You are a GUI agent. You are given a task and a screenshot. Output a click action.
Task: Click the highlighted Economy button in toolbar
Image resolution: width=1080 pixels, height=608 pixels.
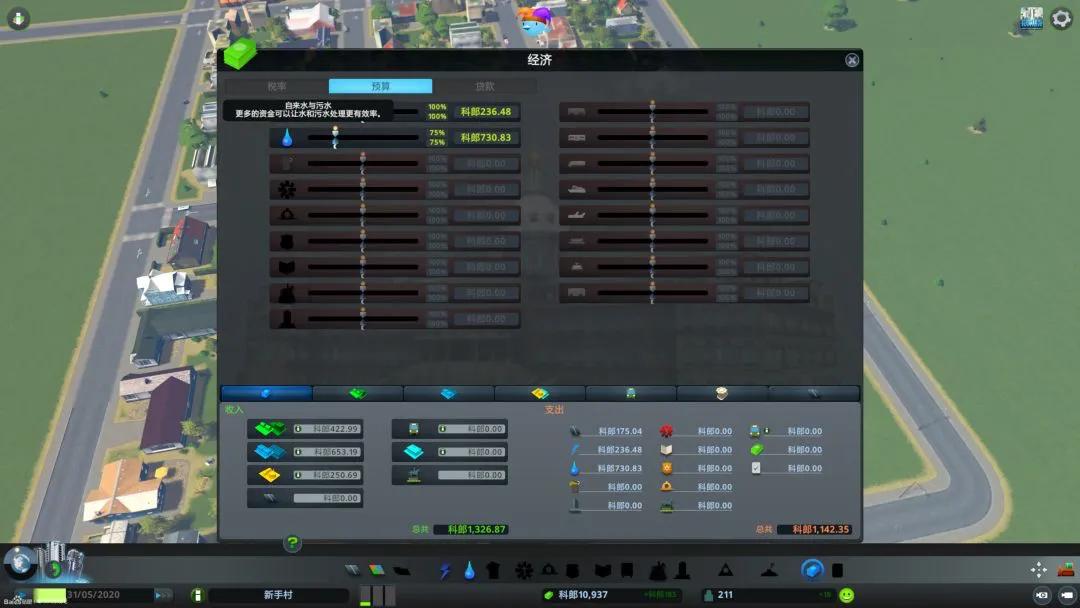pos(813,570)
